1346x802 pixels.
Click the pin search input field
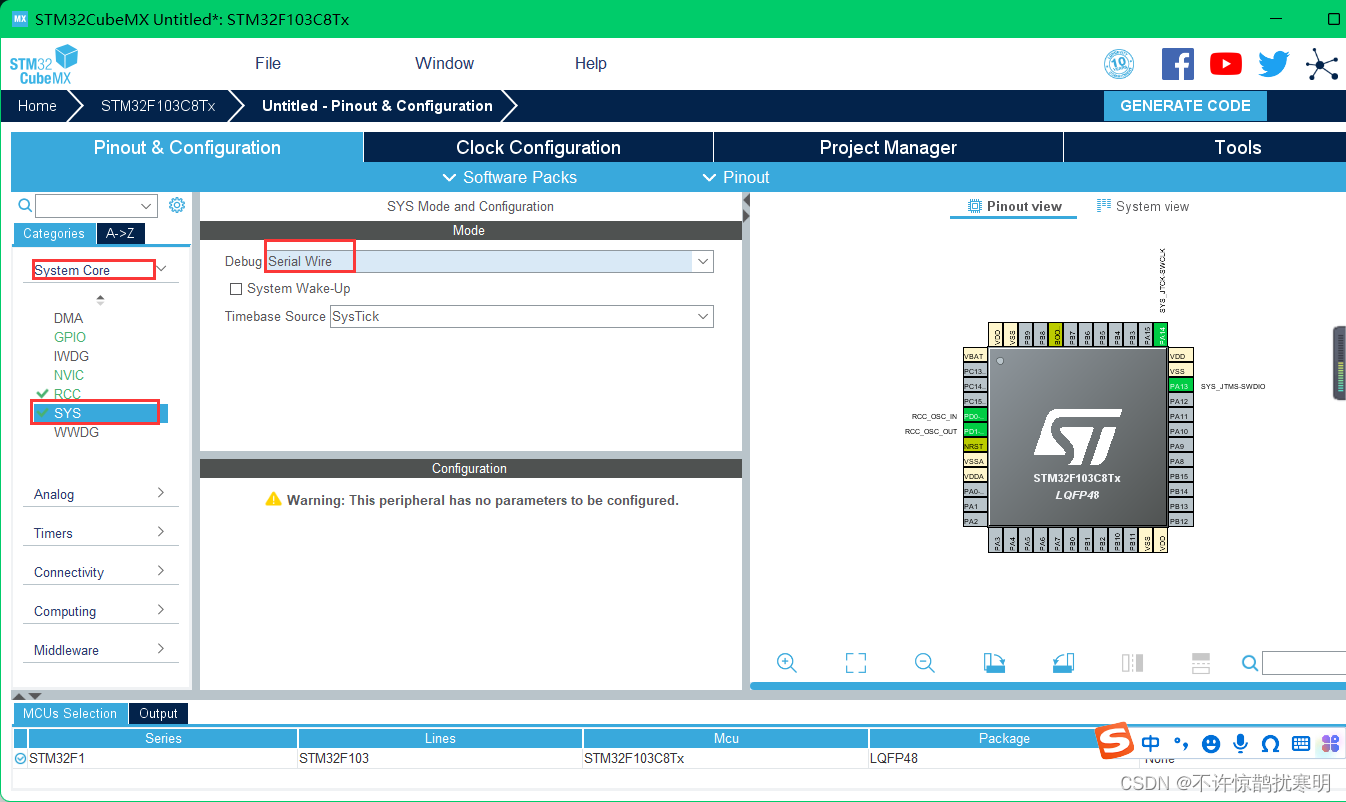point(1304,663)
